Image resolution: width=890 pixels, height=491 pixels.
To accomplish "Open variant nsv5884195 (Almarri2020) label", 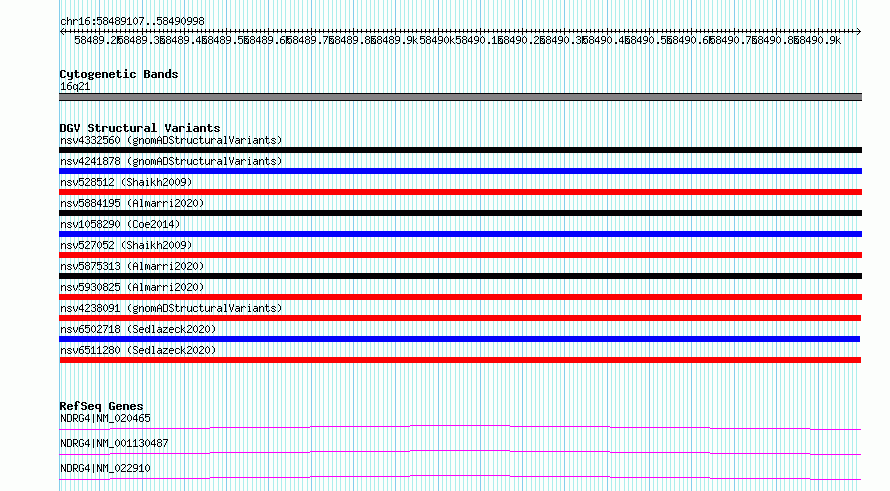I will coord(132,203).
